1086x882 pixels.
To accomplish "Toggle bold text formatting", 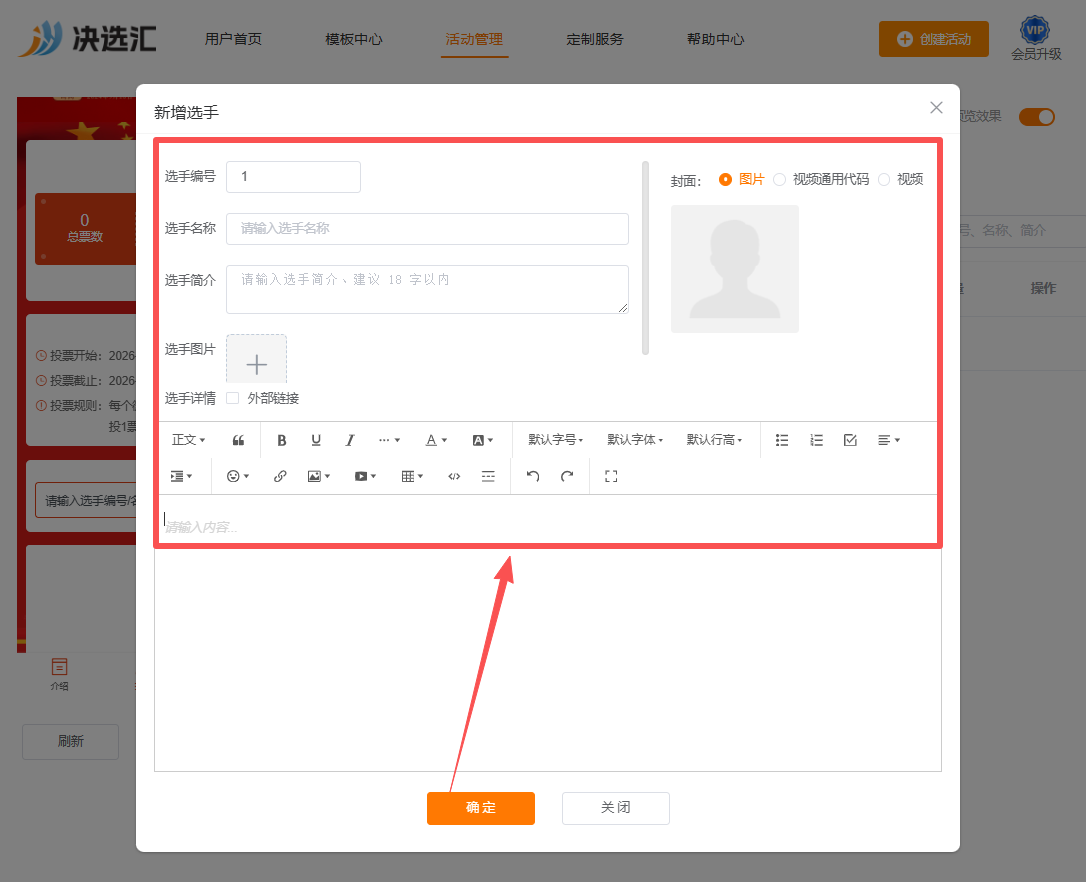I will coord(281,440).
